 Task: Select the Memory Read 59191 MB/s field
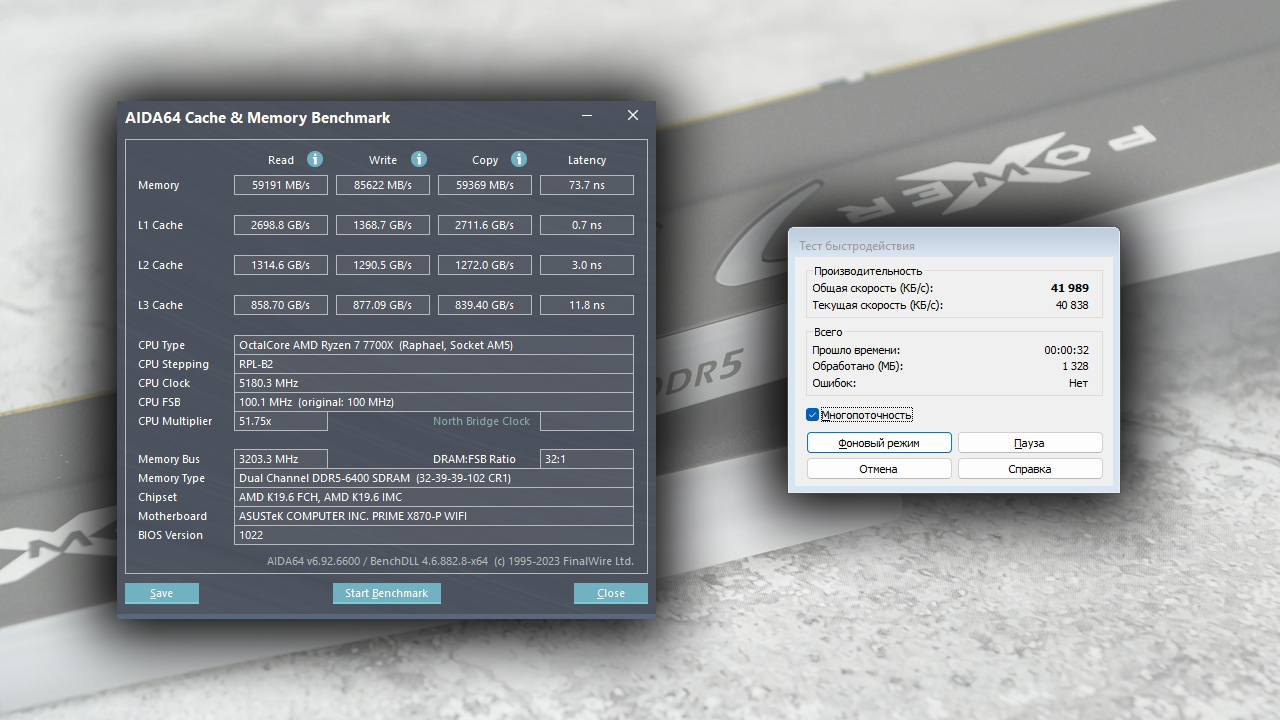pos(280,185)
